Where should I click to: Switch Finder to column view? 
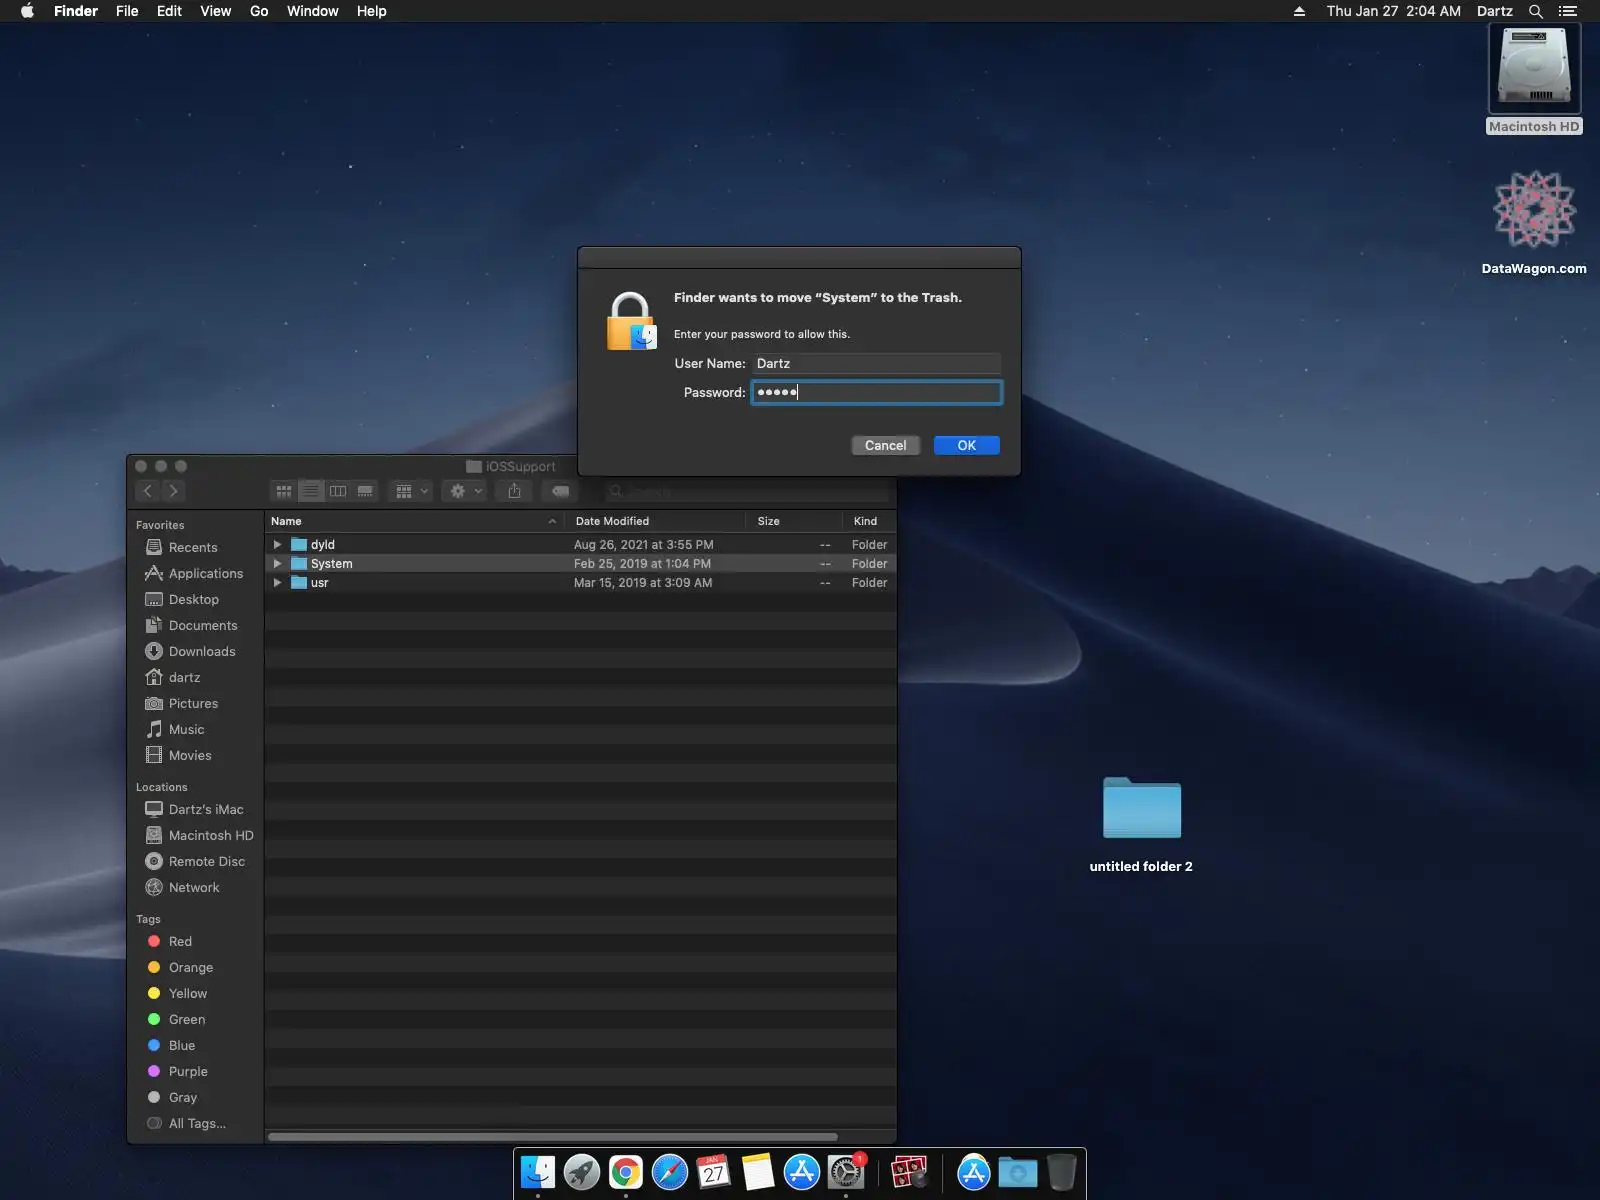338,491
